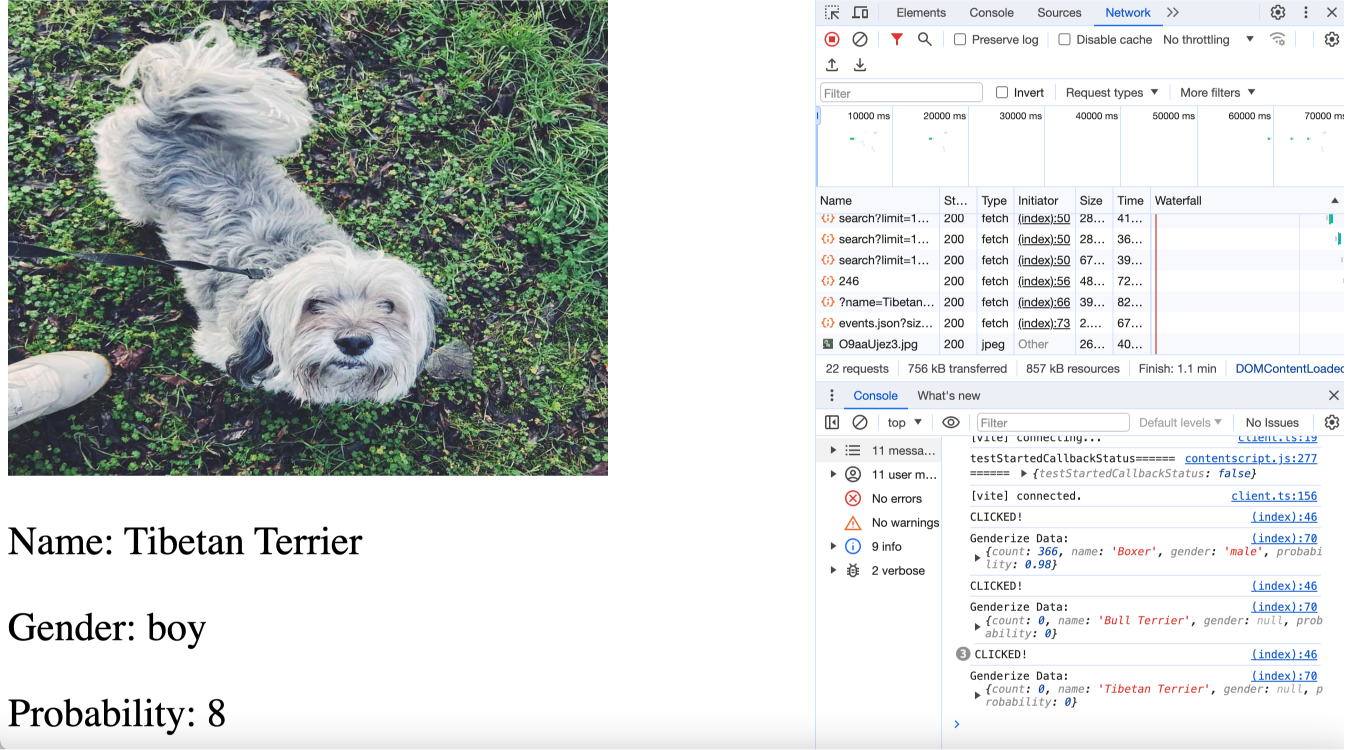Clear the console output

[x=860, y=423]
